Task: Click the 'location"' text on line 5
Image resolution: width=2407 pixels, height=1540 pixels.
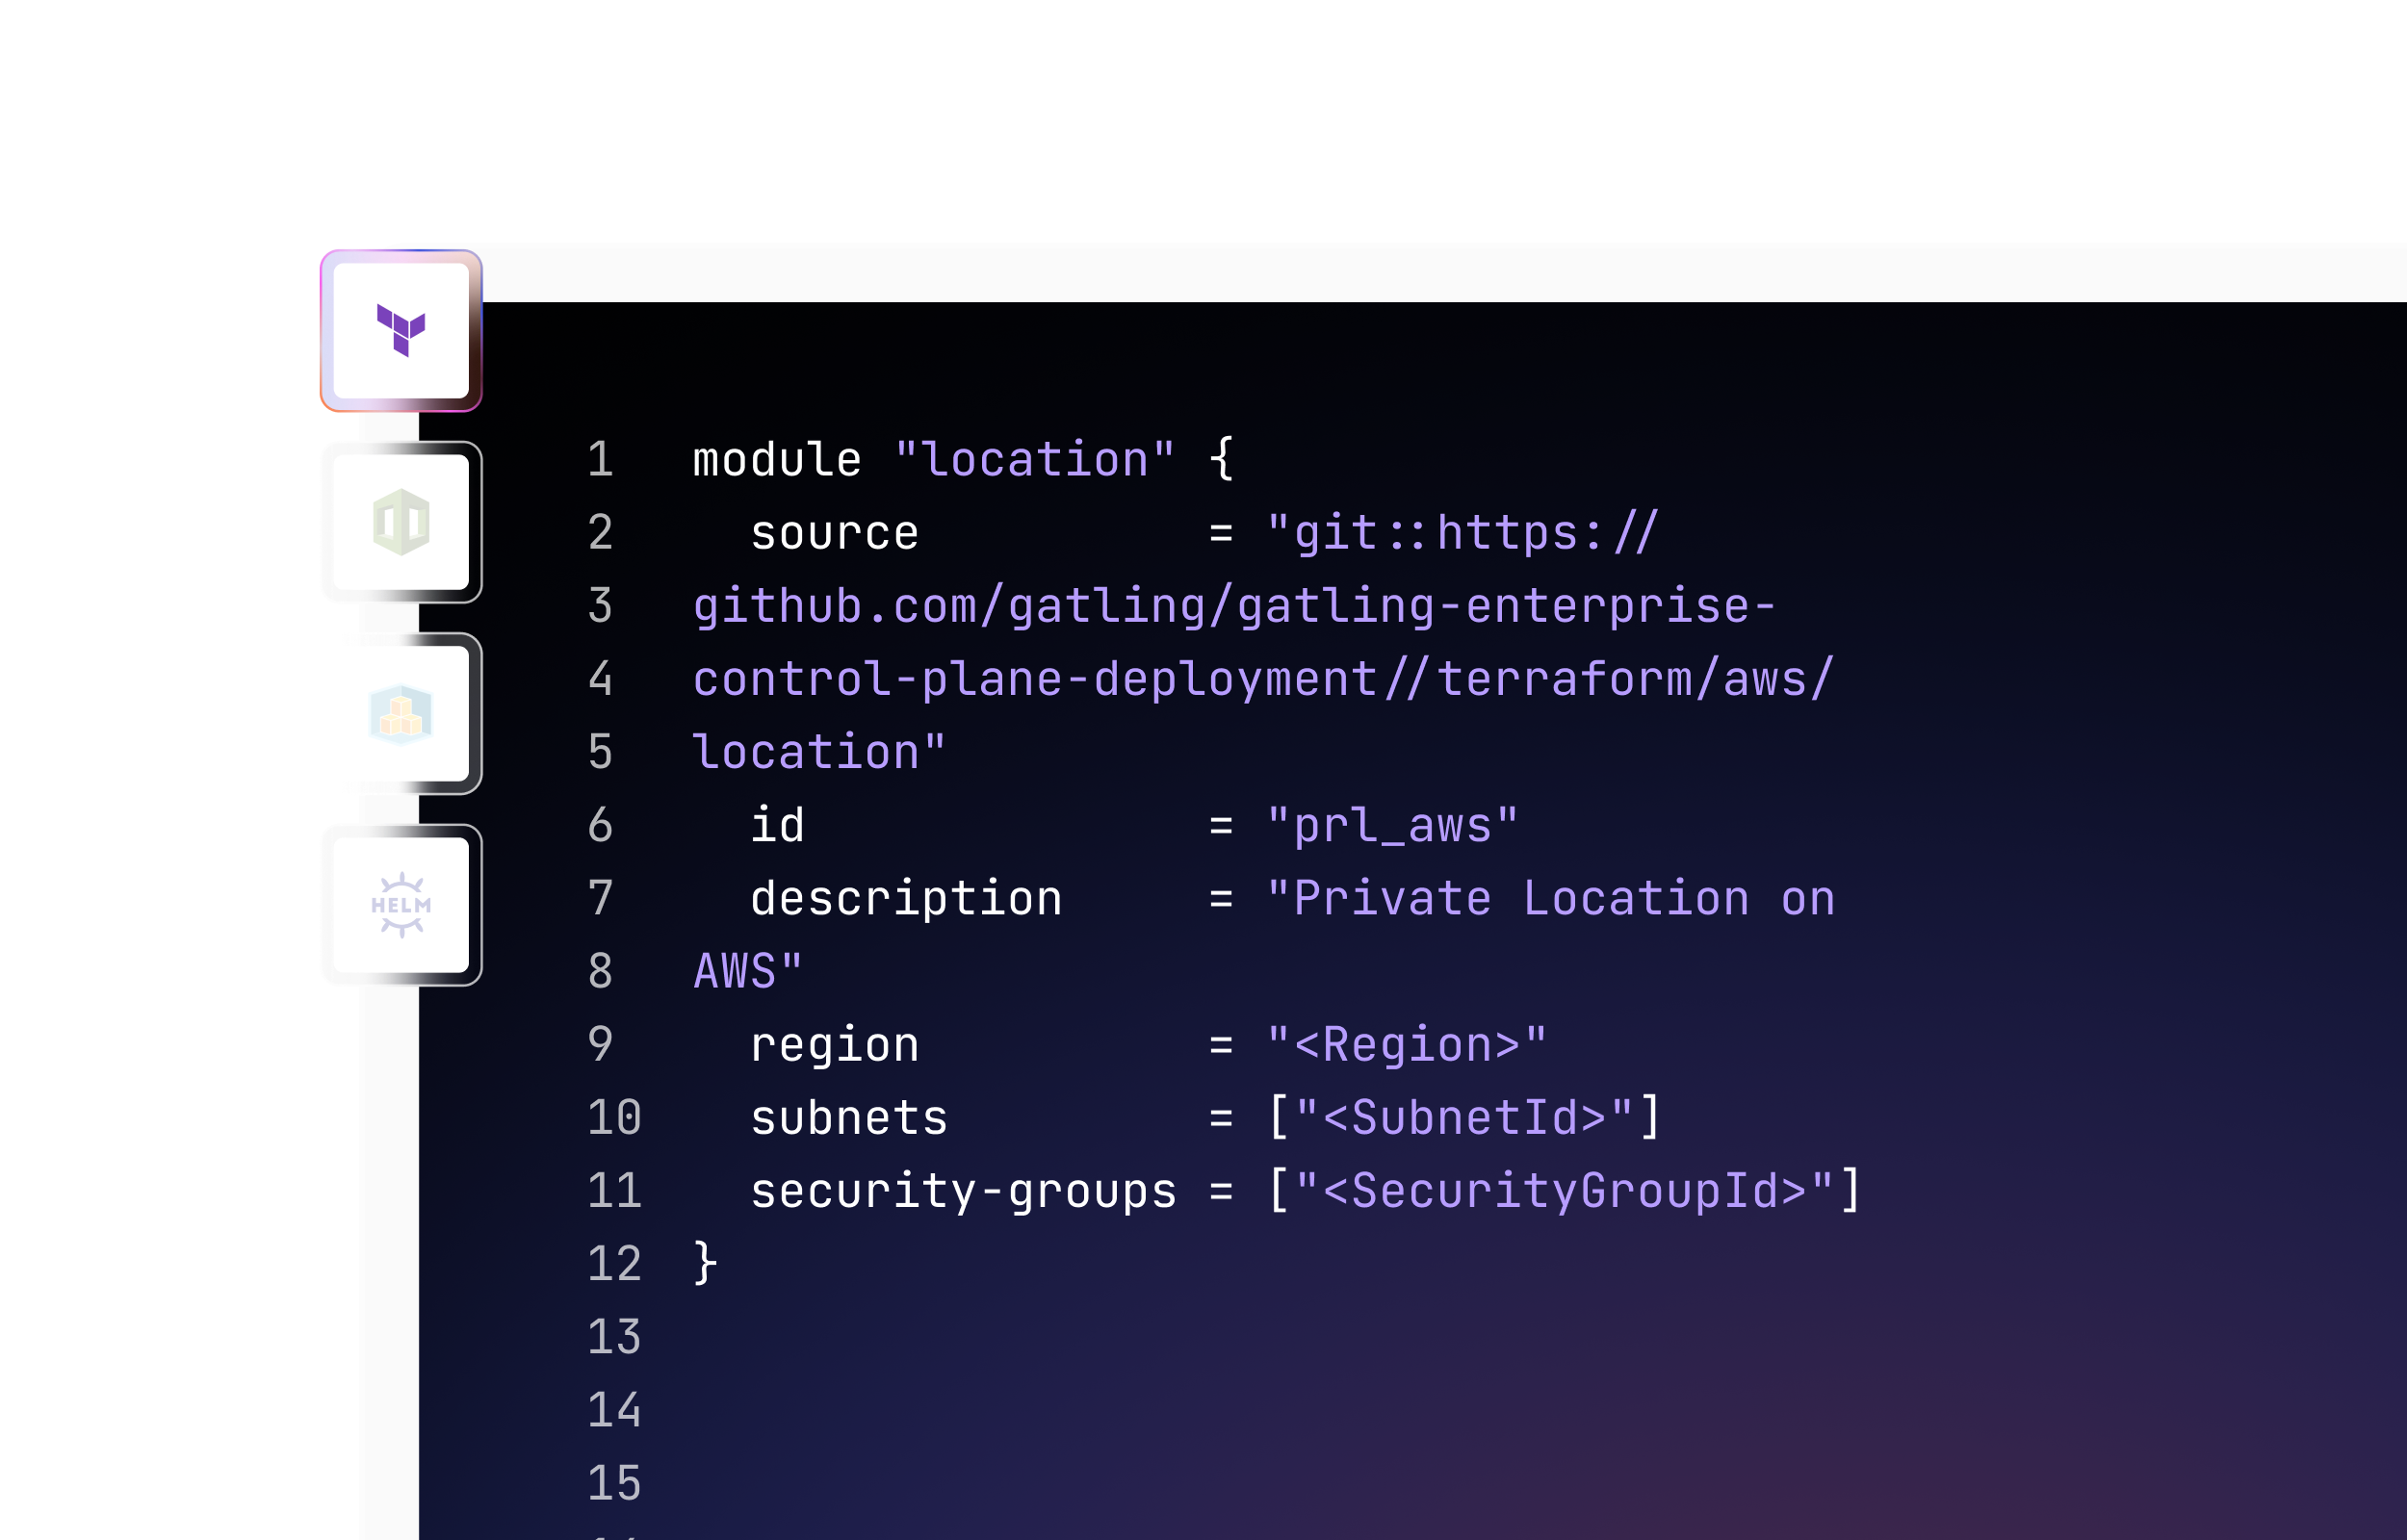Action: tap(819, 752)
